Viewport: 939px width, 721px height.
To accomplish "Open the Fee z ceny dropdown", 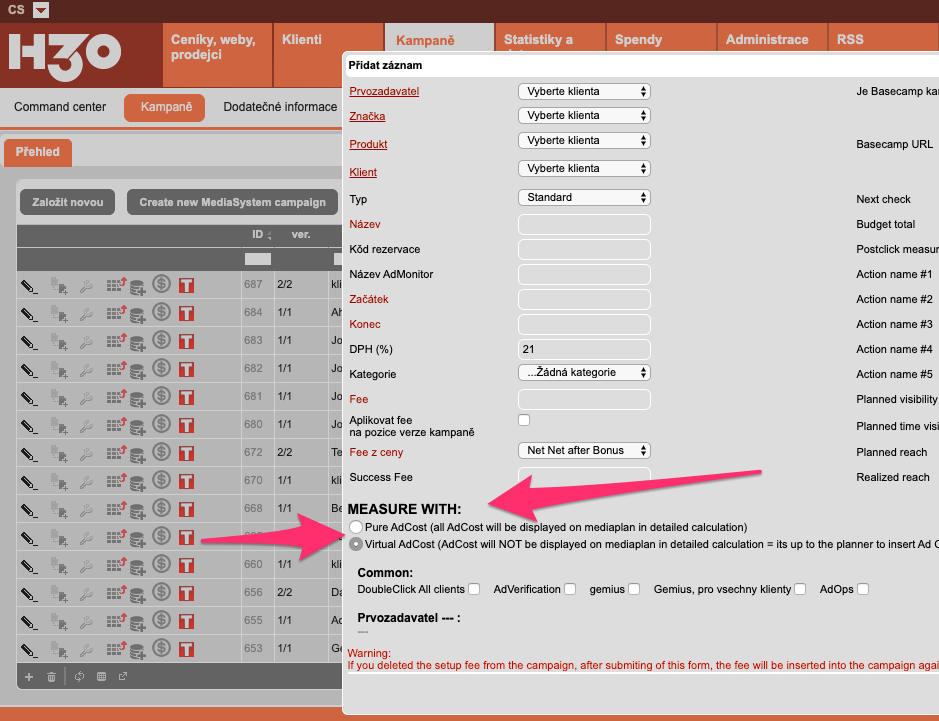I will pos(584,451).
